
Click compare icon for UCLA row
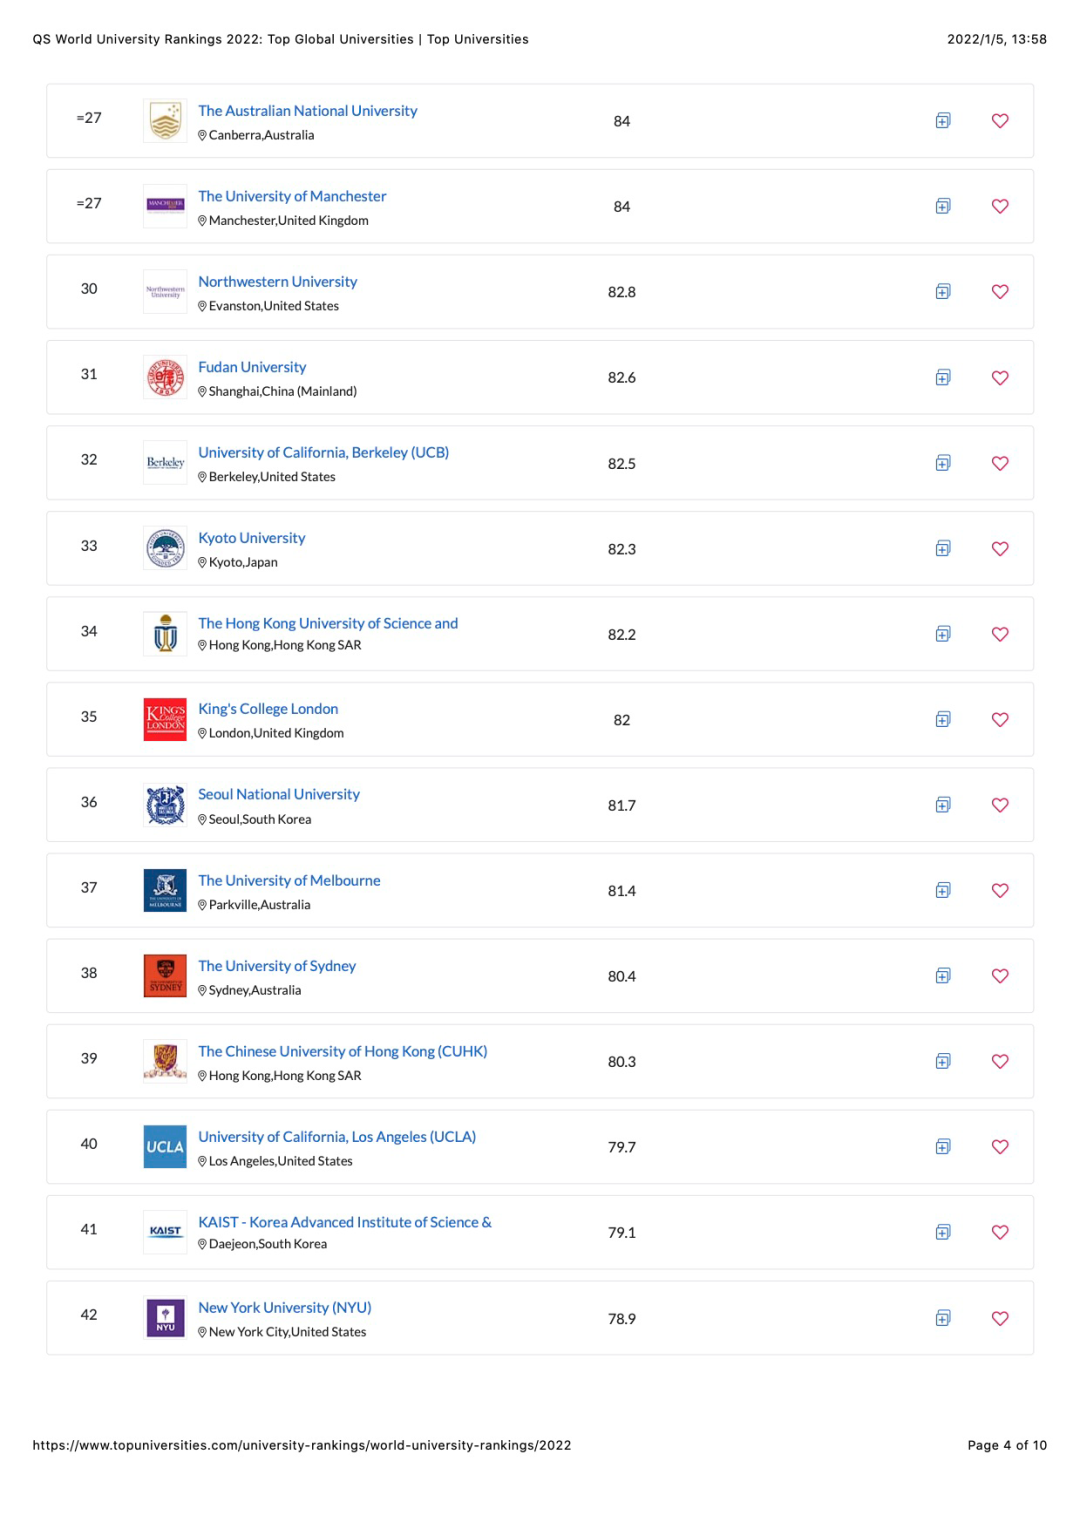tap(942, 1147)
